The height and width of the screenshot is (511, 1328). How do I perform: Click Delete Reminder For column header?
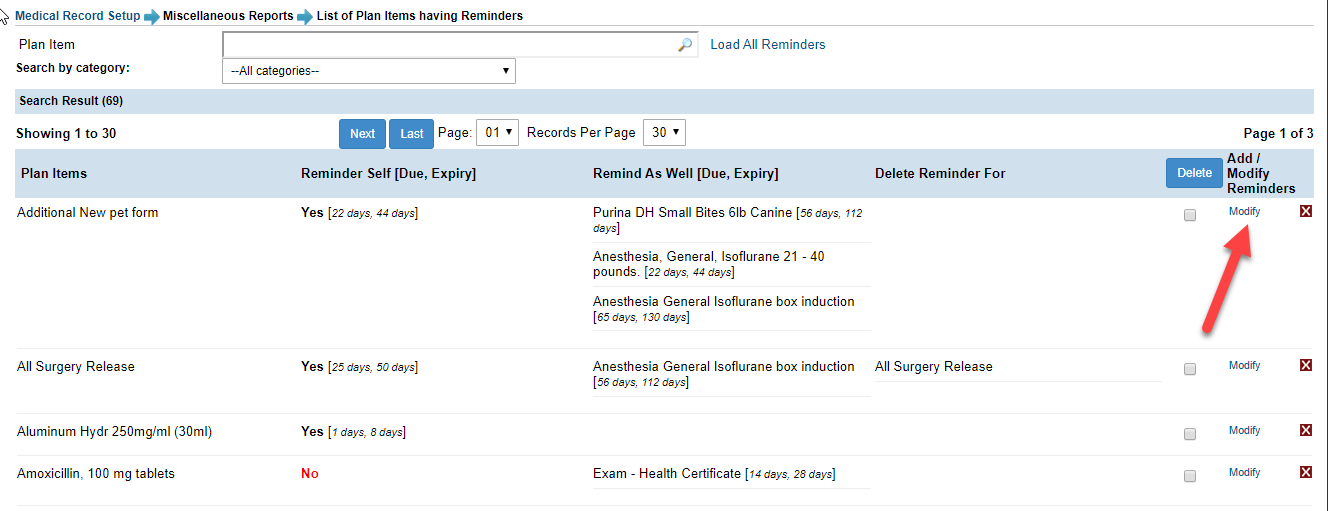coord(940,174)
